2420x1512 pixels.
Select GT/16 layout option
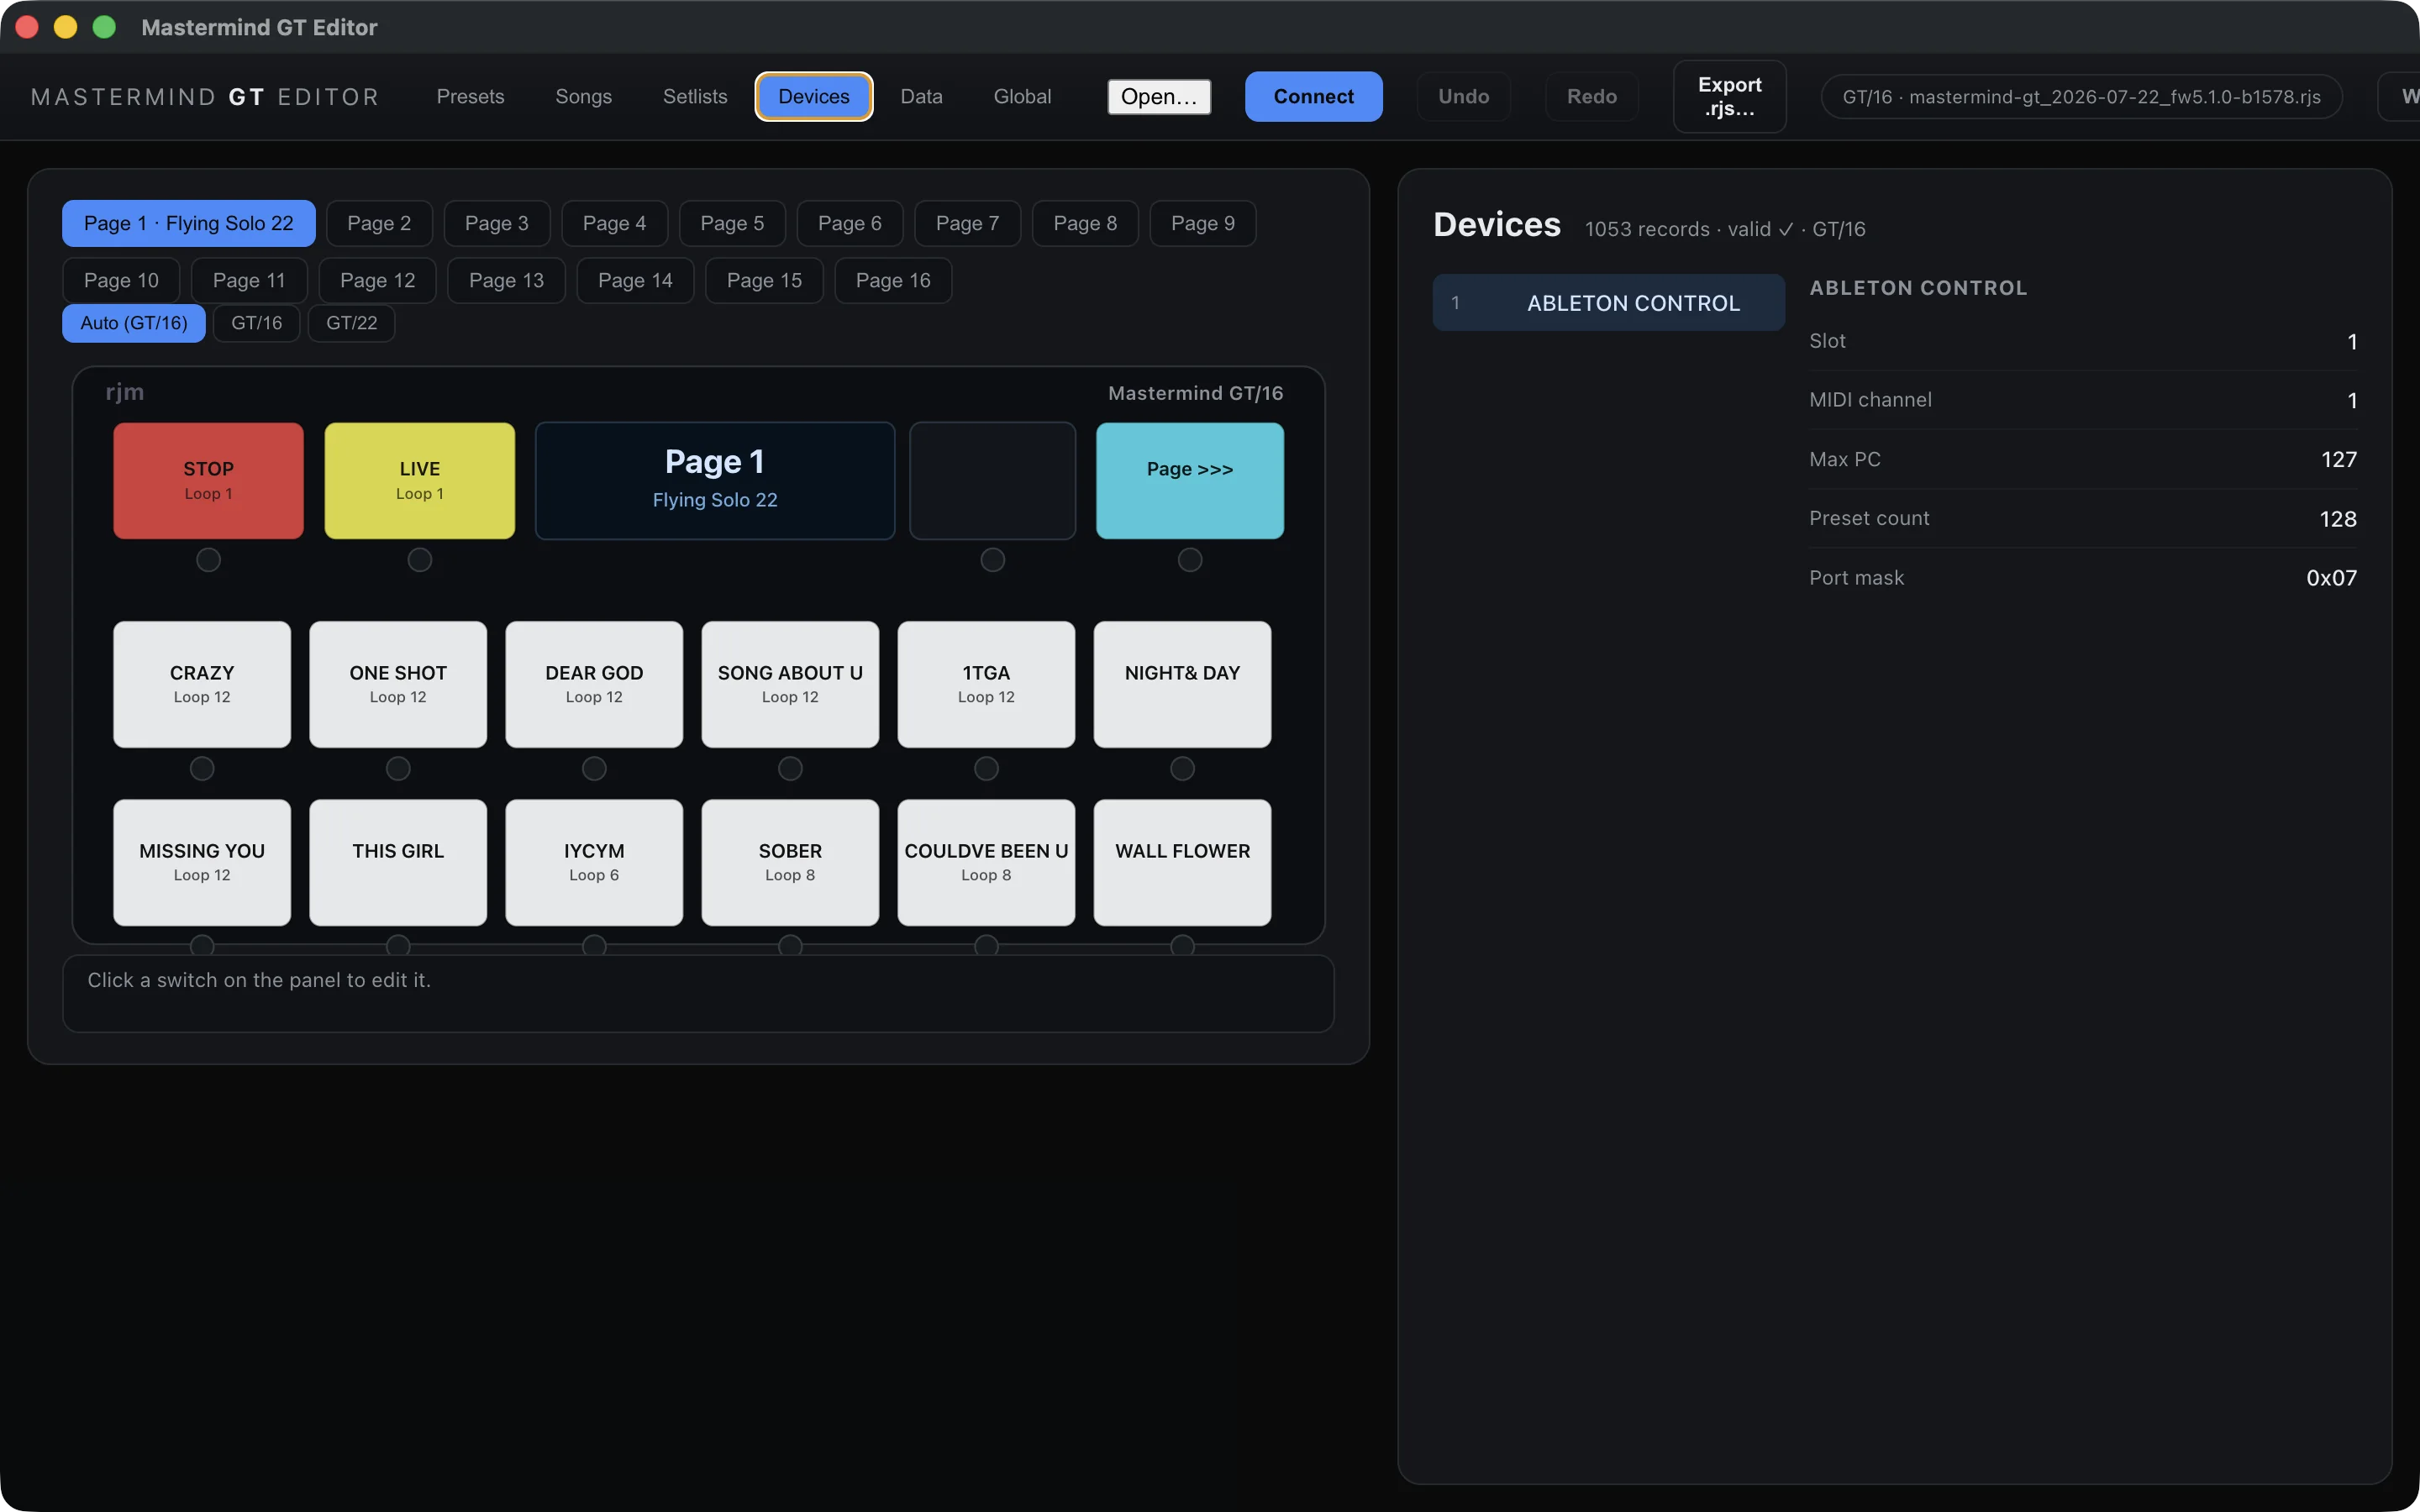click(257, 323)
